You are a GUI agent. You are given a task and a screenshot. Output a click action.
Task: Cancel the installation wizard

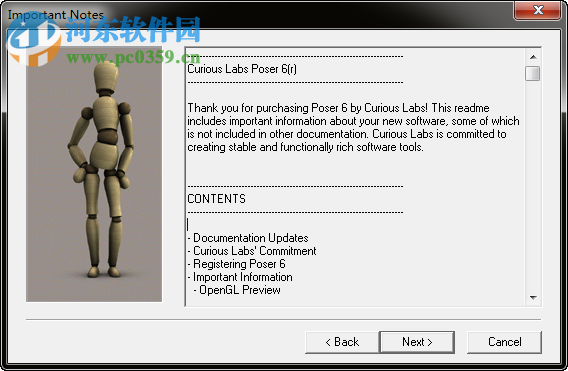tap(504, 342)
